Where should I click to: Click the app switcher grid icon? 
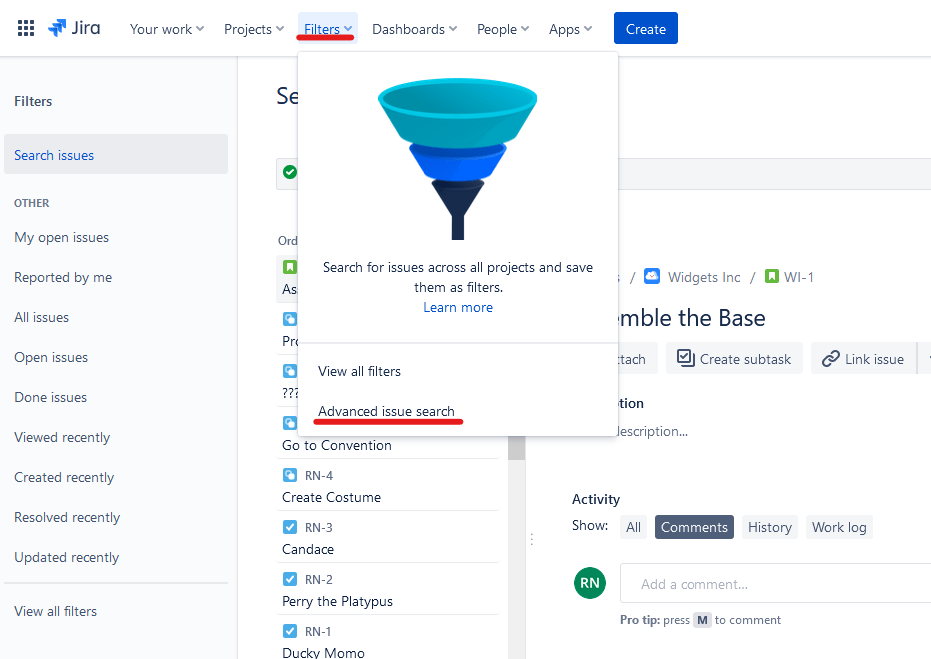[26, 29]
